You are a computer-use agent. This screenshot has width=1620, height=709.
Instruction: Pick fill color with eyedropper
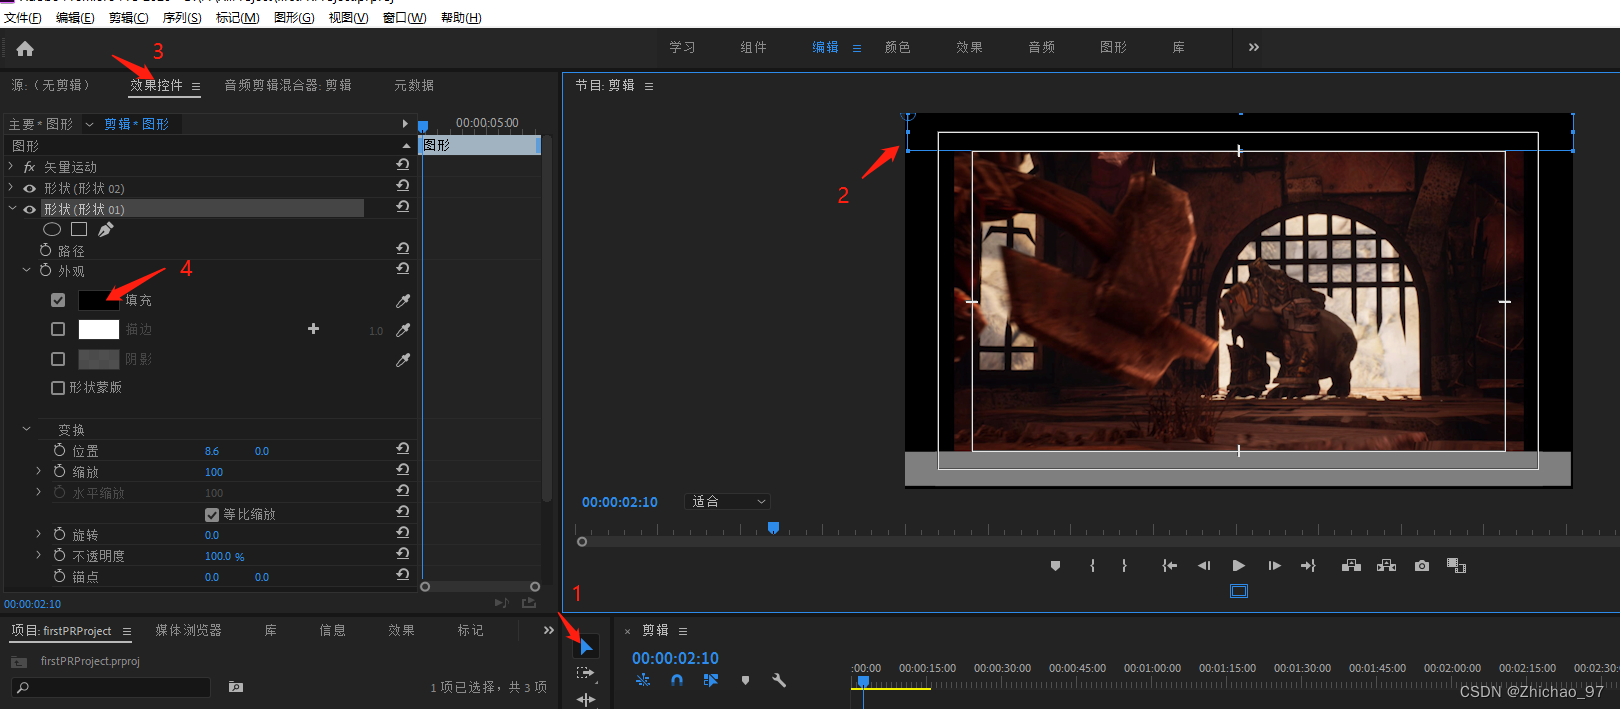tap(403, 300)
